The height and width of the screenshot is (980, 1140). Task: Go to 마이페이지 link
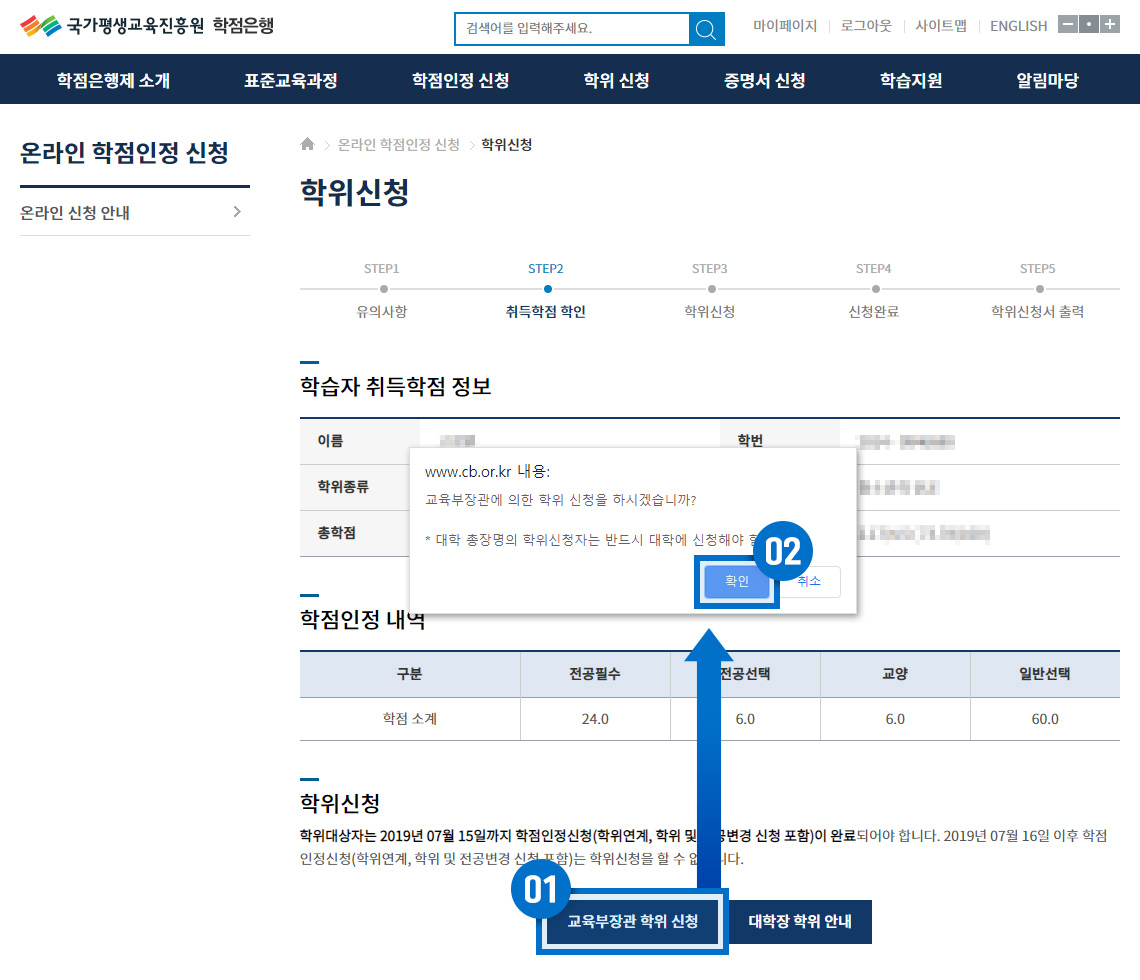(785, 26)
